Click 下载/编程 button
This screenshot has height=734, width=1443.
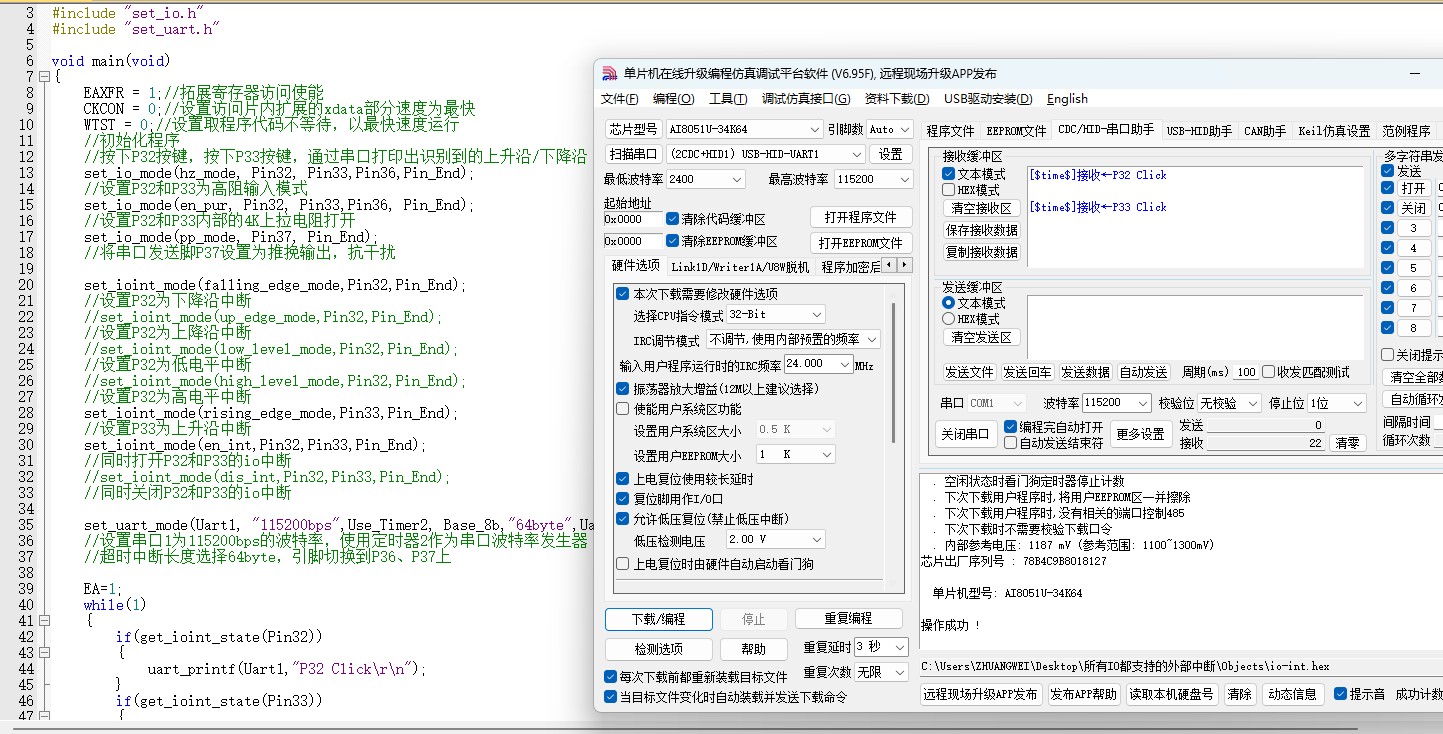coord(659,619)
